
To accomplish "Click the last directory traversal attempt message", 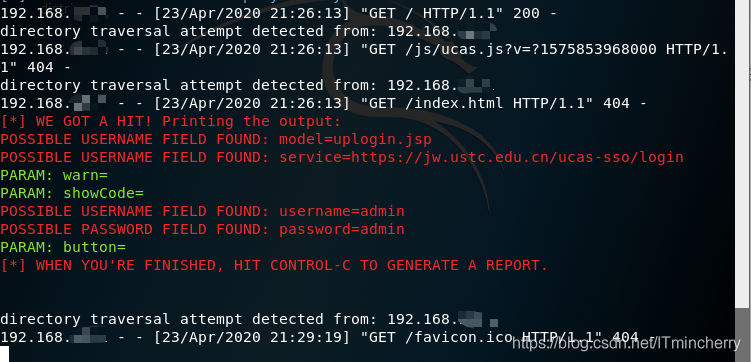I will (x=249, y=319).
